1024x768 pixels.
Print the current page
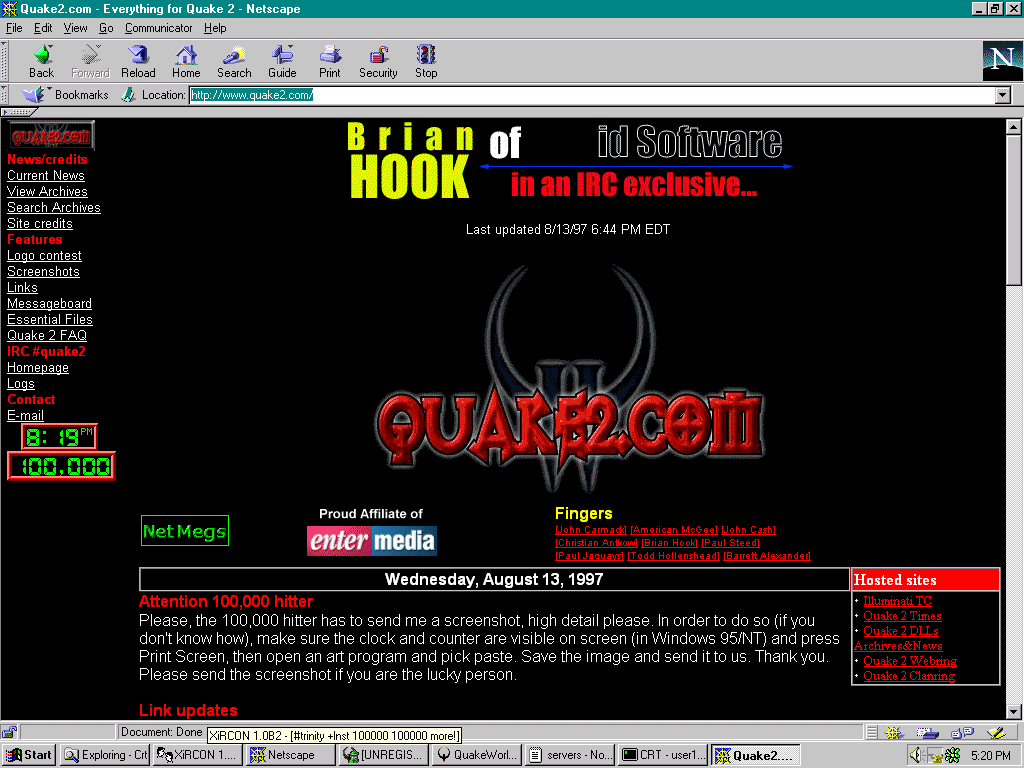[x=330, y=61]
